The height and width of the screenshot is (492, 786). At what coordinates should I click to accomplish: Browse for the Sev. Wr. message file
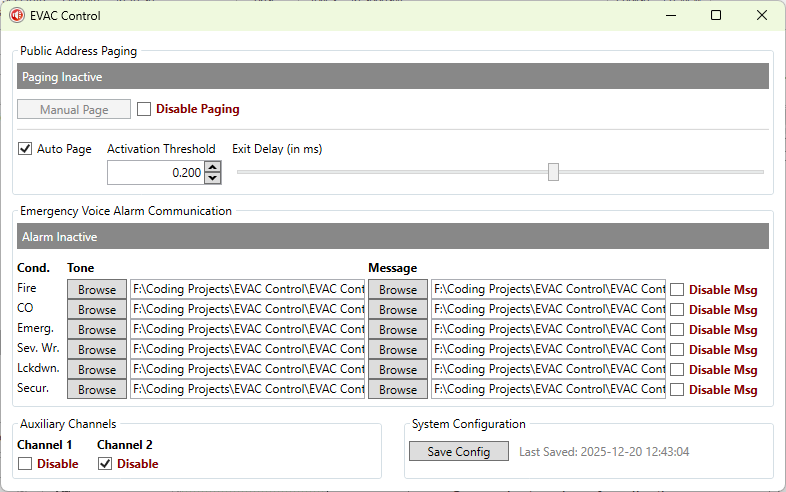coord(398,350)
